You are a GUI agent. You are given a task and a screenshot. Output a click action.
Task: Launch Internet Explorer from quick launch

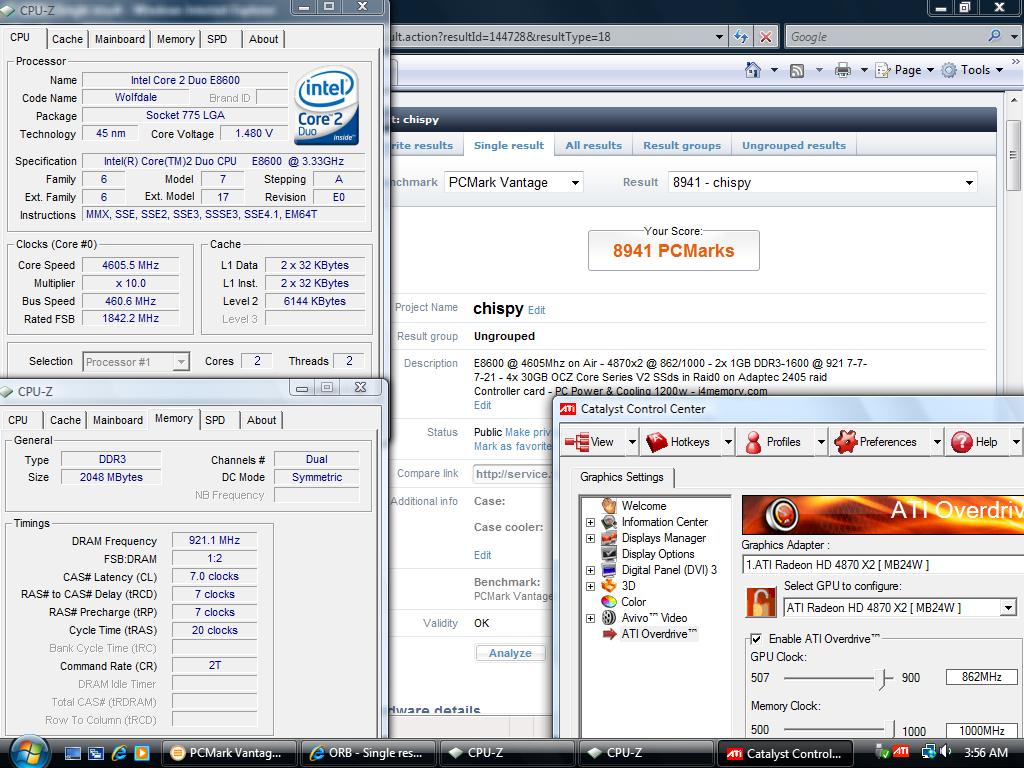(x=118, y=753)
